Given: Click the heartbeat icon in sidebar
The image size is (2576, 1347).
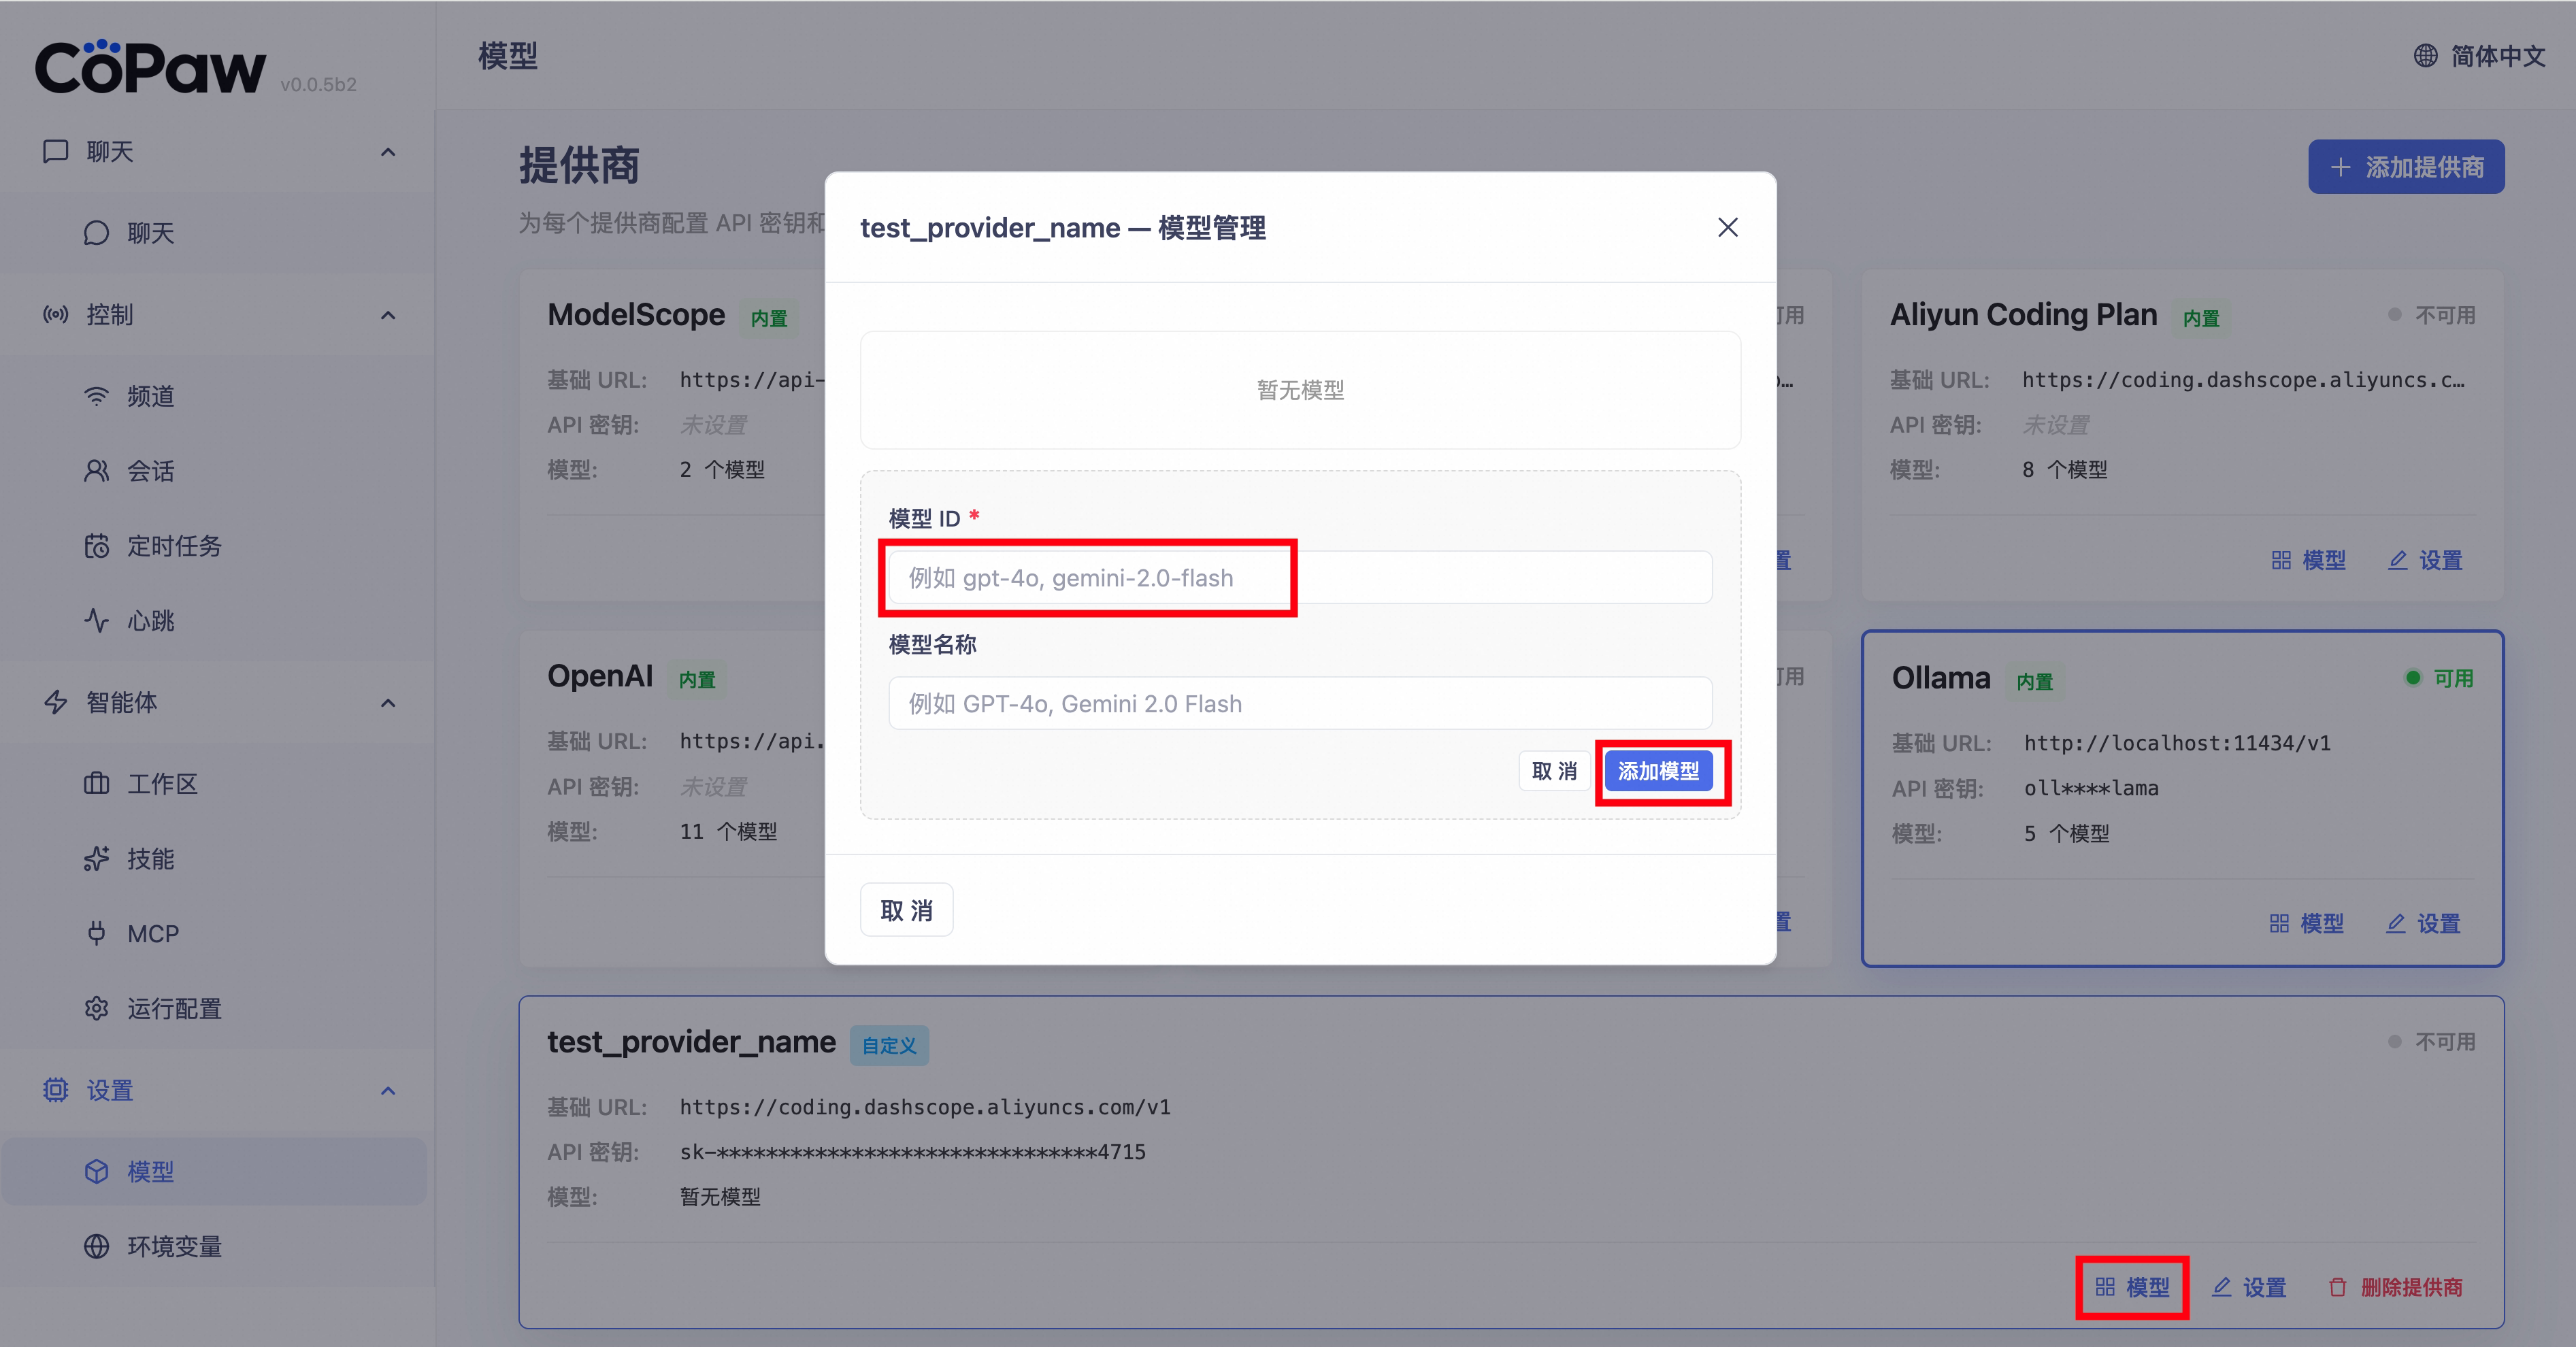Looking at the screenshot, I should pos(96,621).
